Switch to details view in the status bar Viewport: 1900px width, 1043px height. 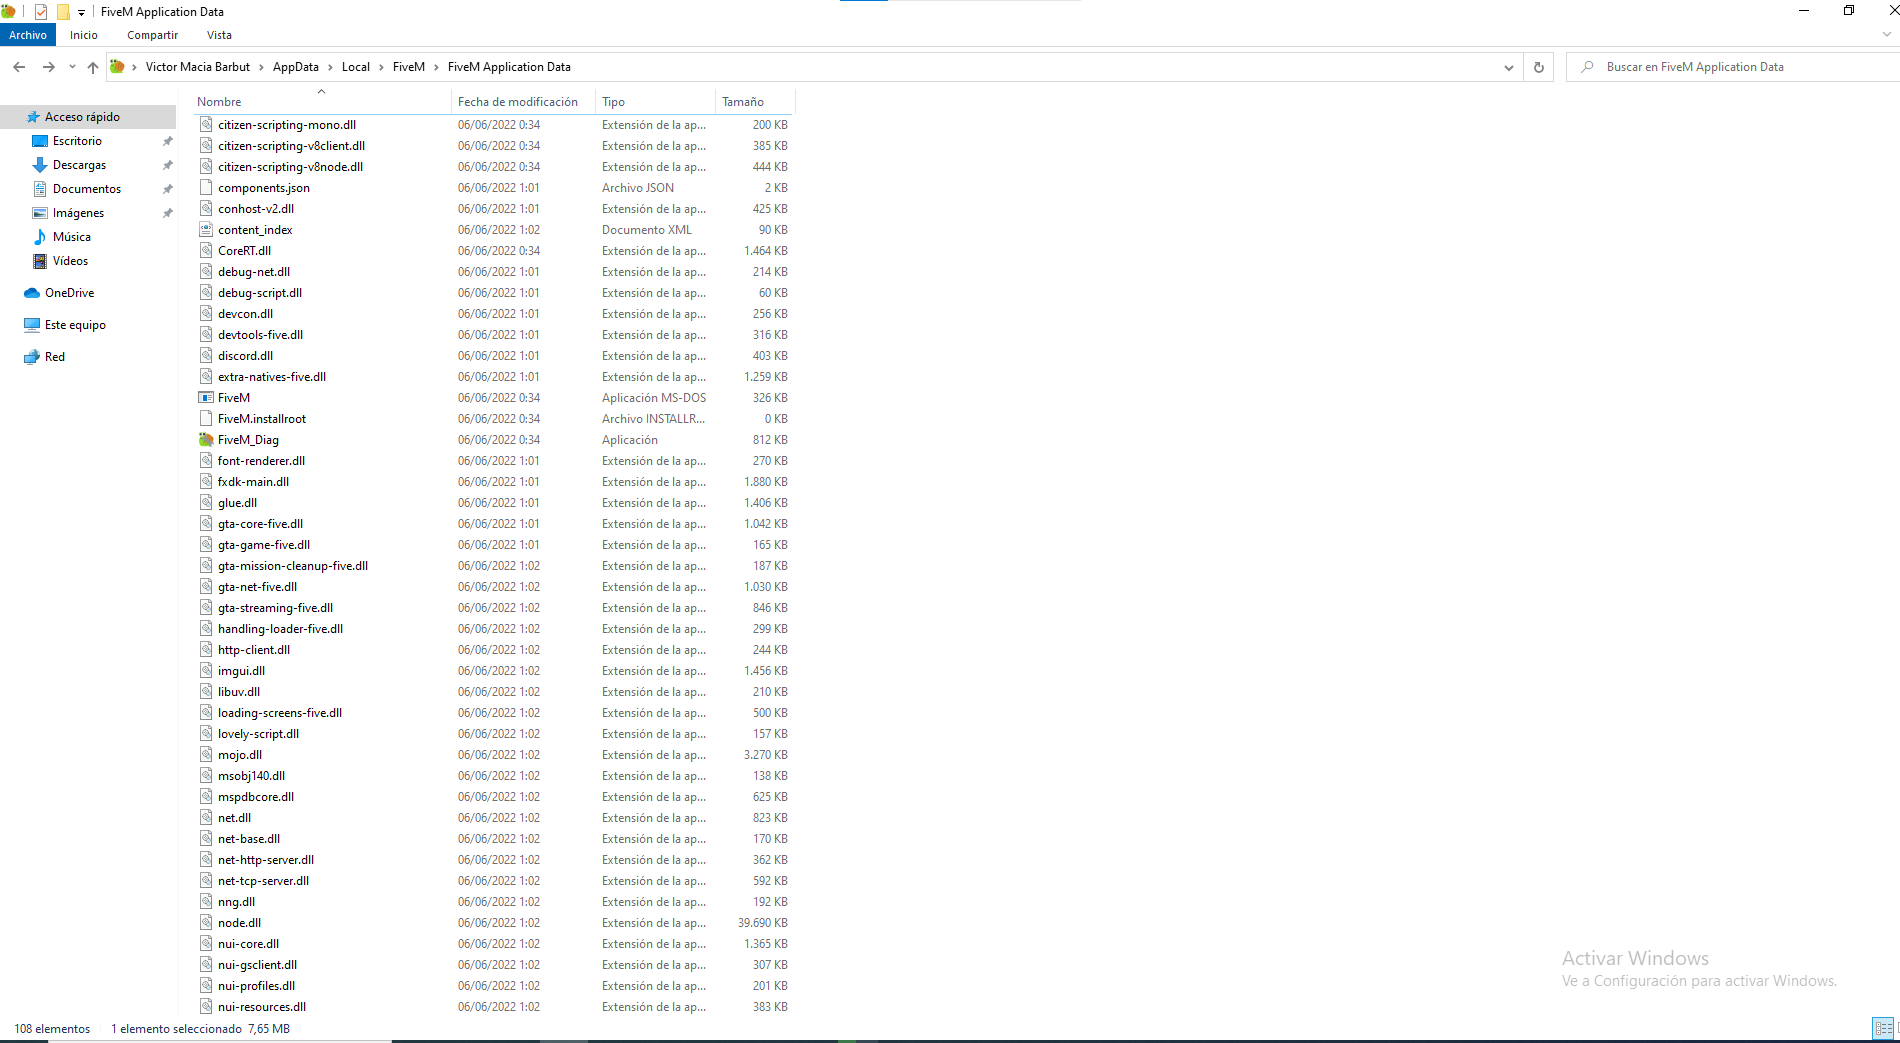(1883, 1028)
